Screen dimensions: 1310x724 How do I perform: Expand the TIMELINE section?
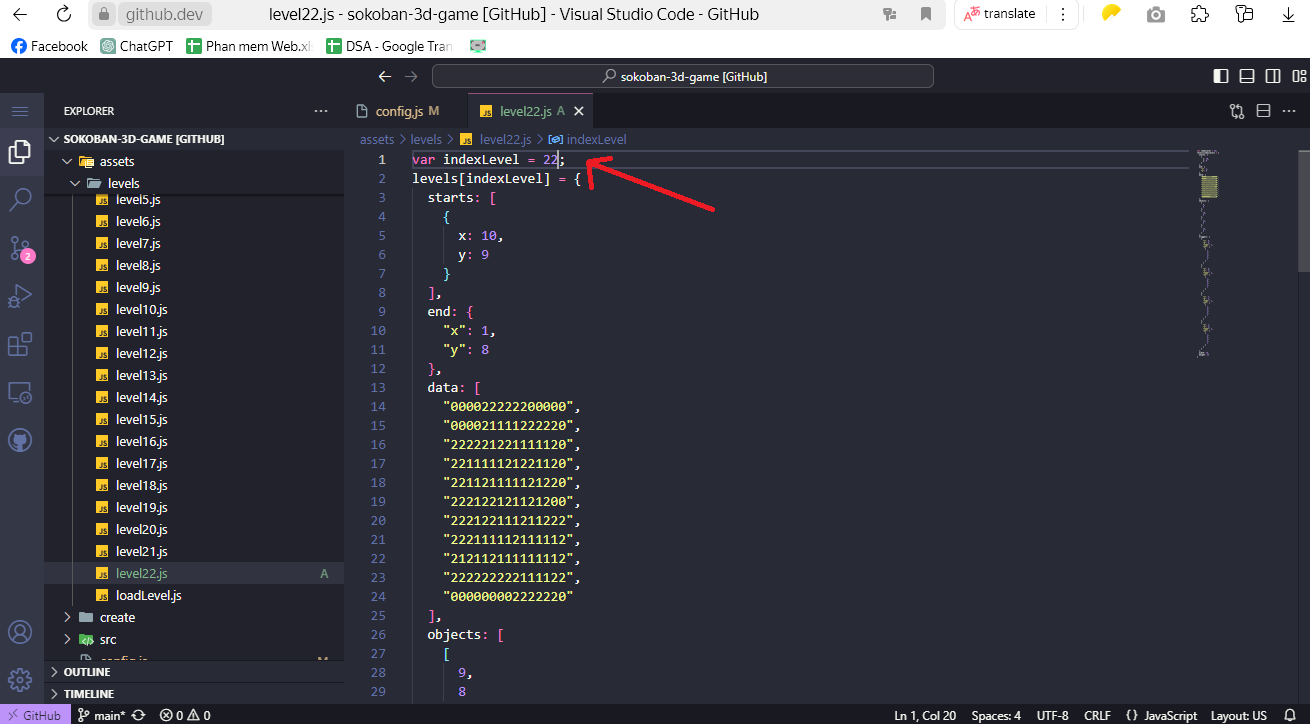[x=88, y=693]
